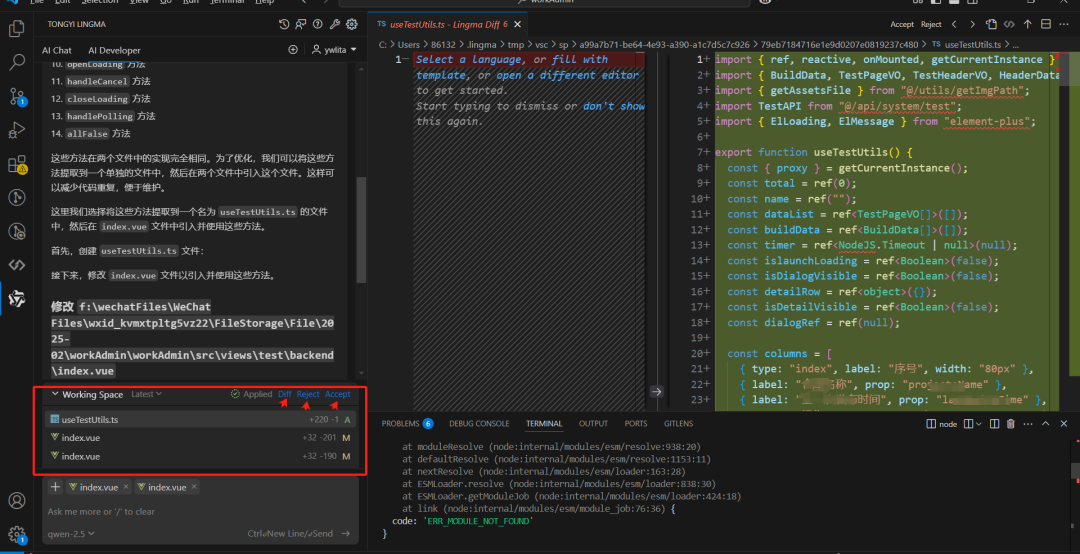Select the Terminal panel tab
The width and height of the screenshot is (1080, 554).
(544, 424)
